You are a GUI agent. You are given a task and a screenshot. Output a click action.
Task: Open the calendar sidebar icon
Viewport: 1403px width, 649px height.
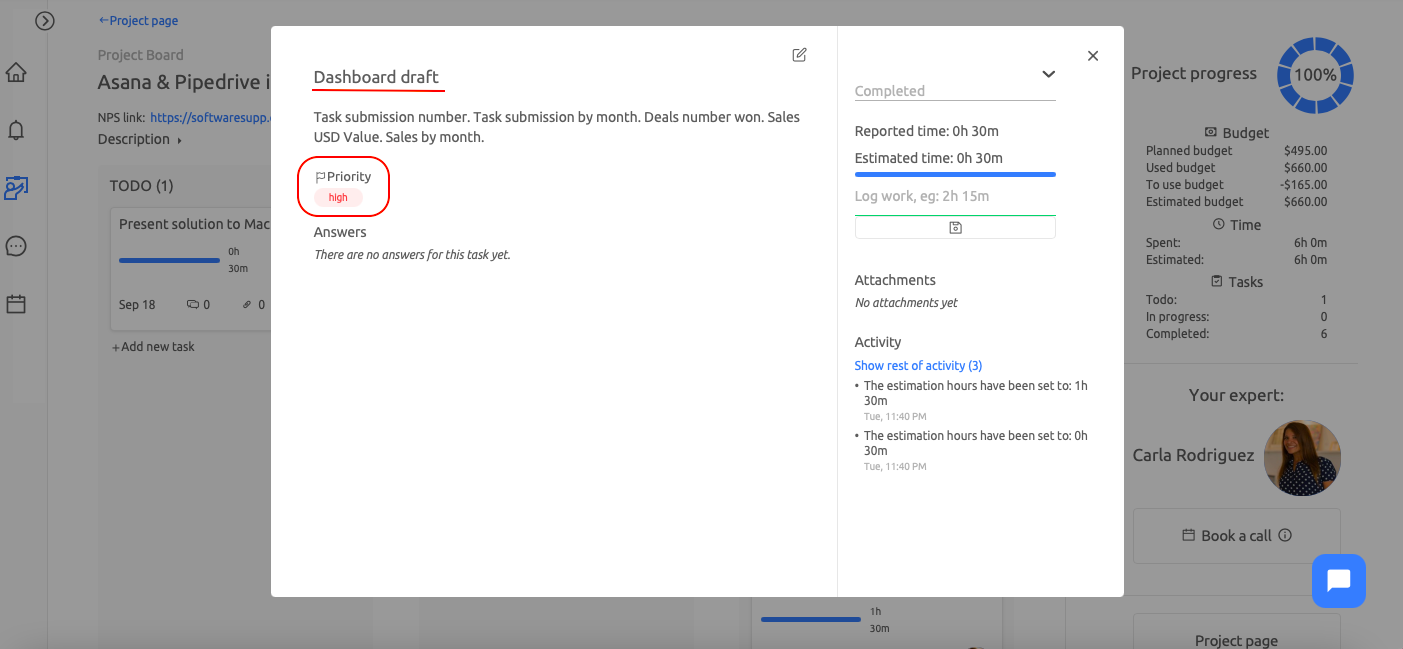tap(16, 304)
